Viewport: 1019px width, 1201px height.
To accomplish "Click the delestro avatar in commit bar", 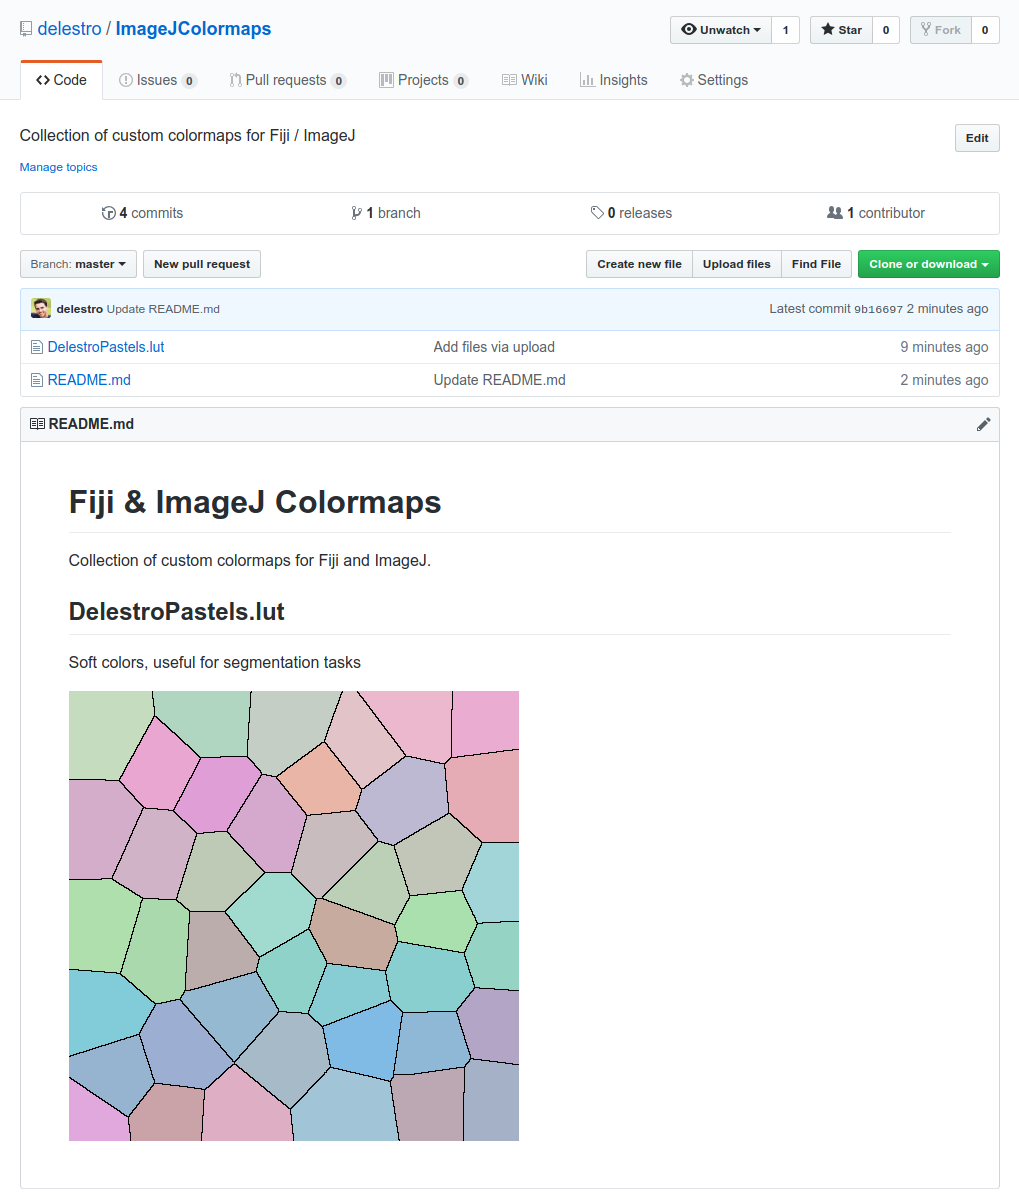I will [x=41, y=308].
